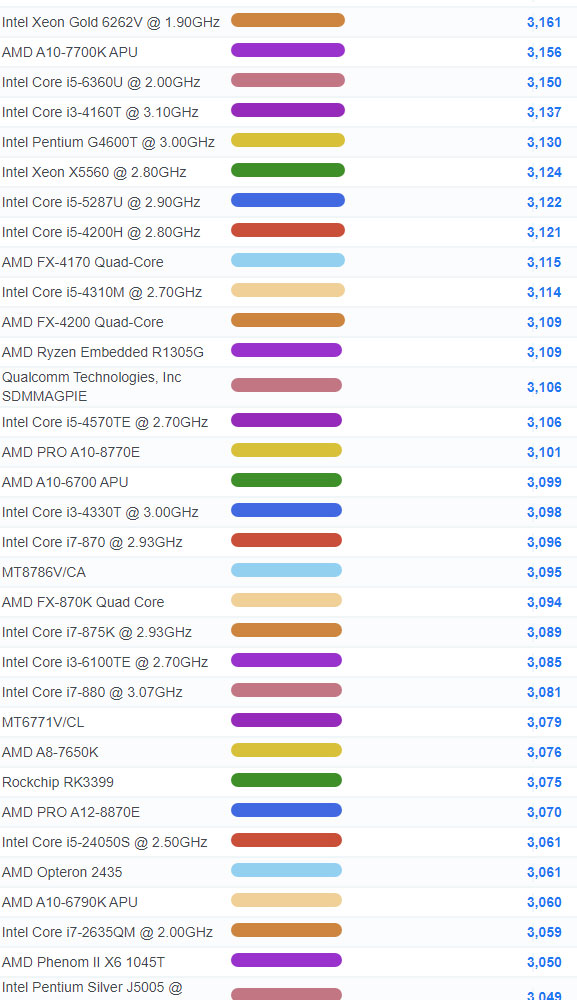Open AMD Phenom II X6 1045T entry

point(83,962)
